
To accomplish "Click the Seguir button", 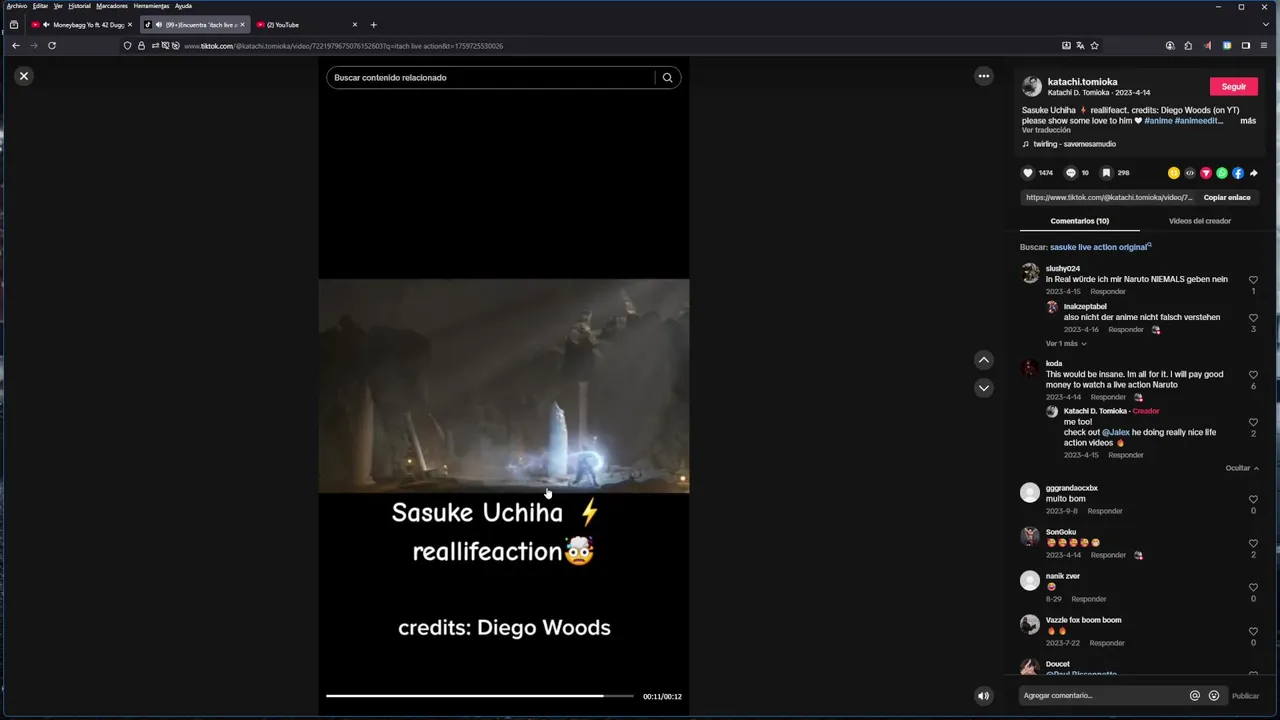I will pos(1234,87).
